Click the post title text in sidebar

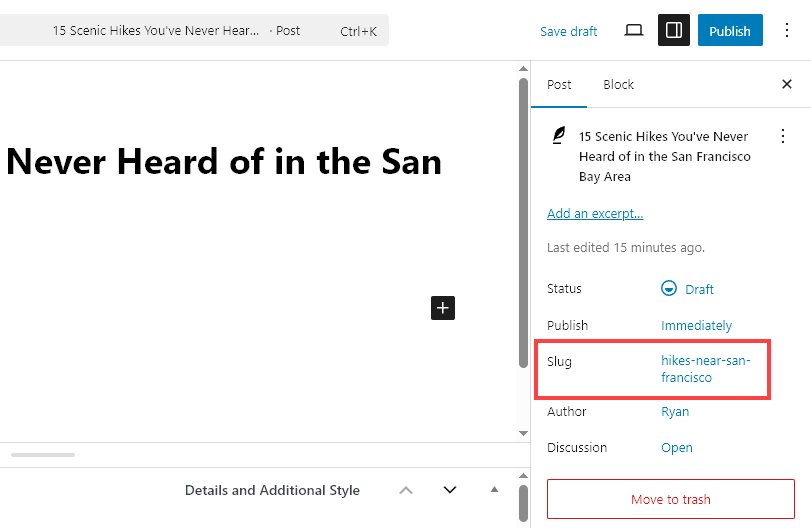coord(665,156)
